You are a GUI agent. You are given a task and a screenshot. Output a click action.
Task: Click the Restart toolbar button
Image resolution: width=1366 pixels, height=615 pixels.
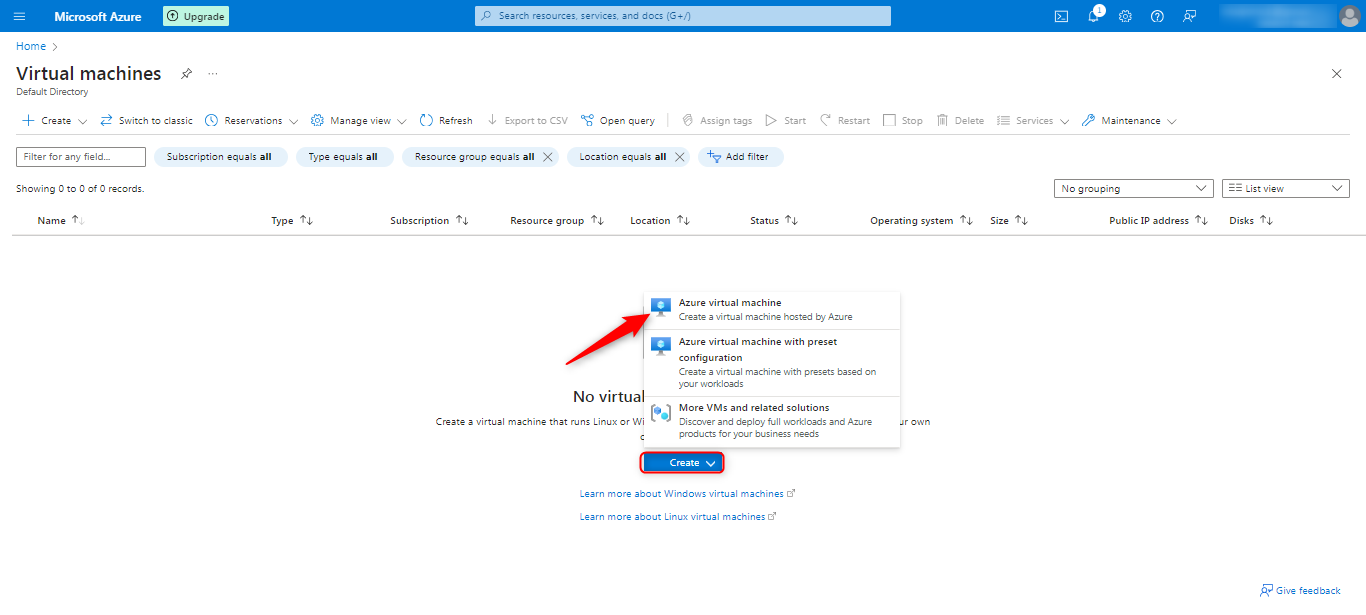click(x=845, y=120)
